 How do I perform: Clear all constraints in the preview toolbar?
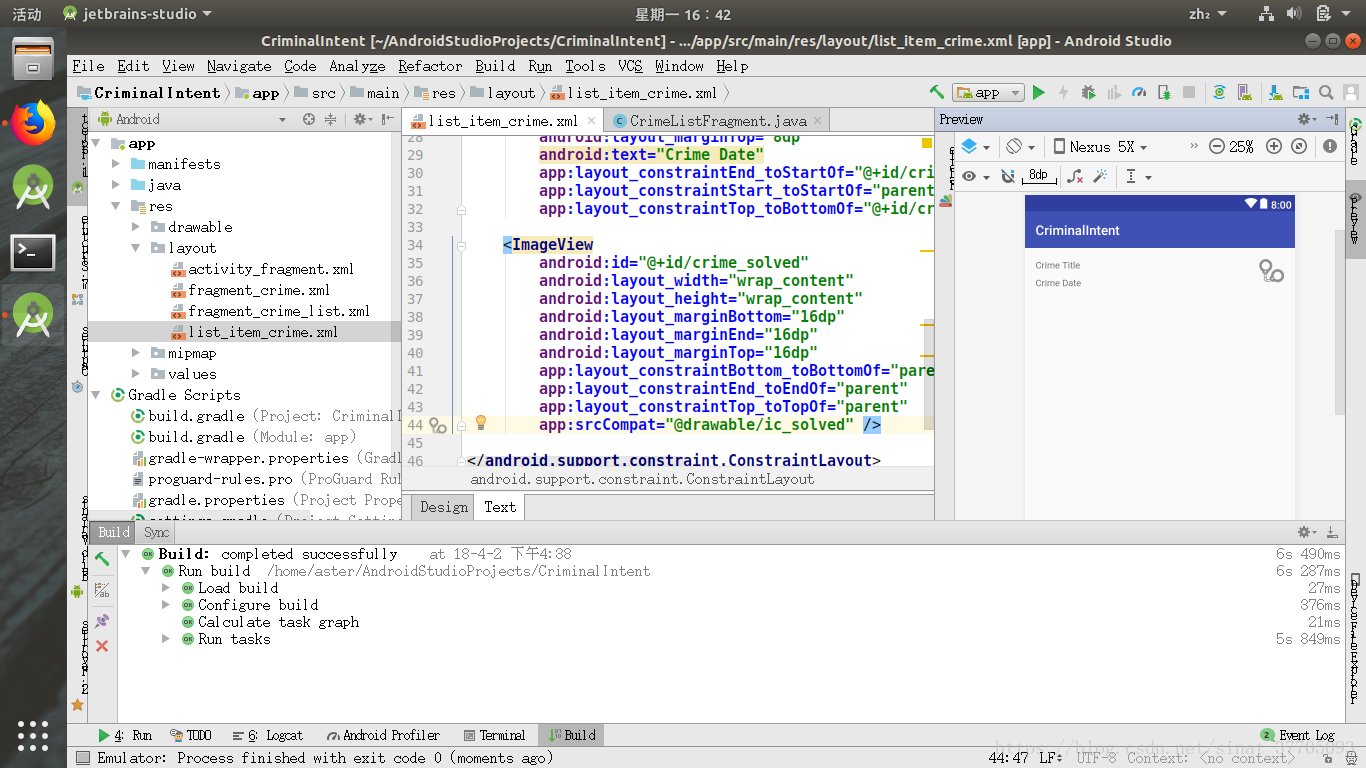(1075, 176)
